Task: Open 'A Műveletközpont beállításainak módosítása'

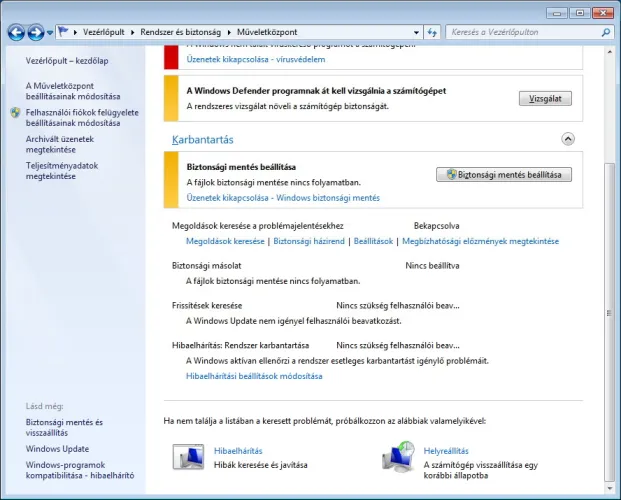Action: click(x=73, y=91)
